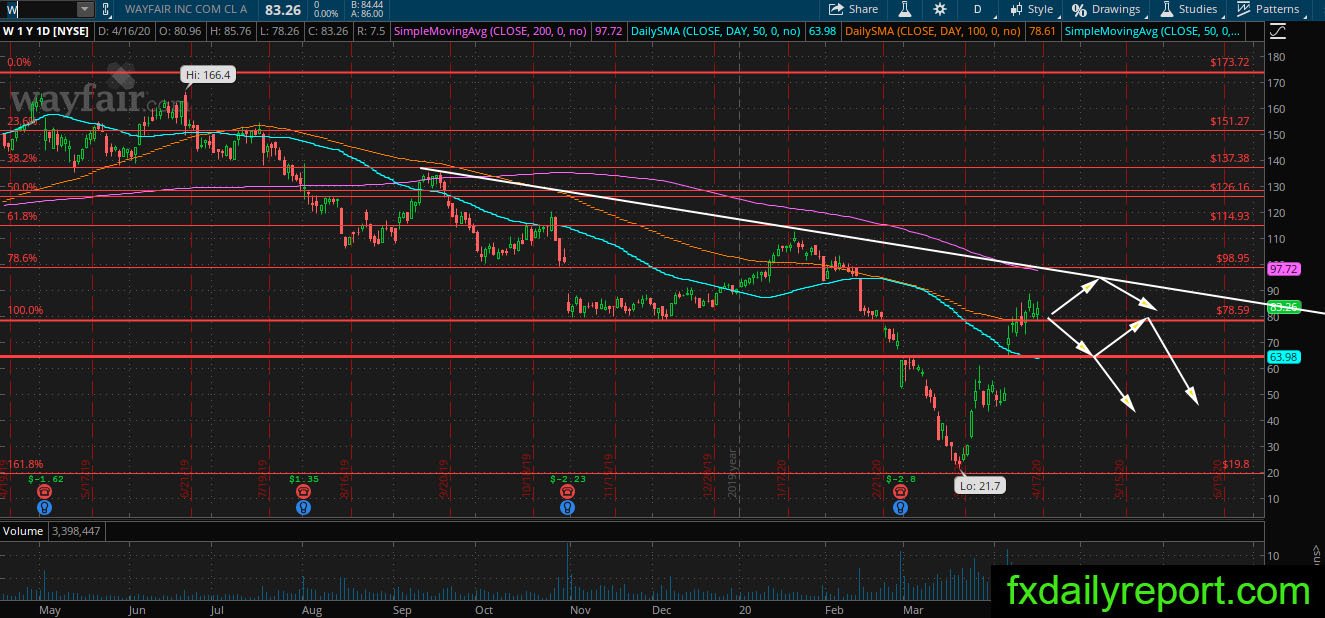Select the DailySMA (CLOSE, DAY, 100, 0, no) label
The height and width of the screenshot is (618, 1325).
pos(932,31)
